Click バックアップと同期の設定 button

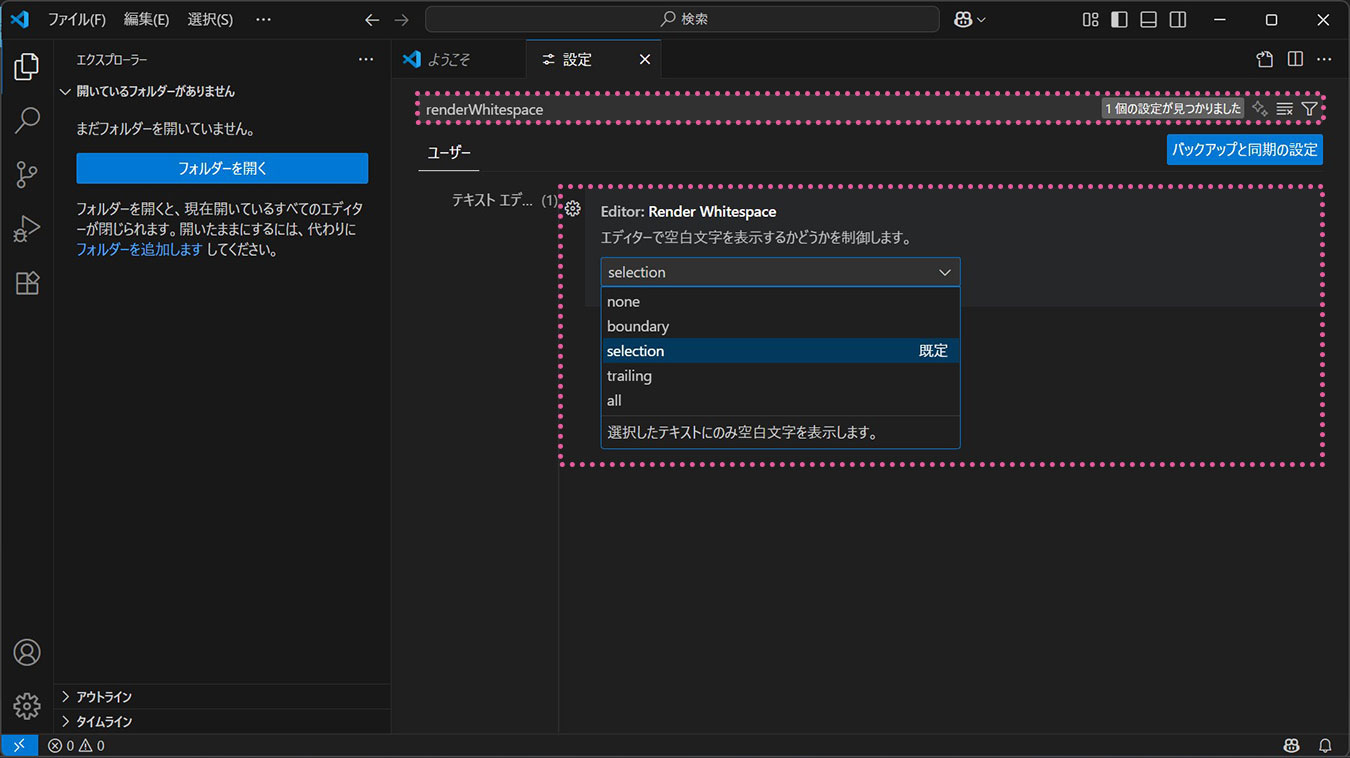tap(1245, 150)
